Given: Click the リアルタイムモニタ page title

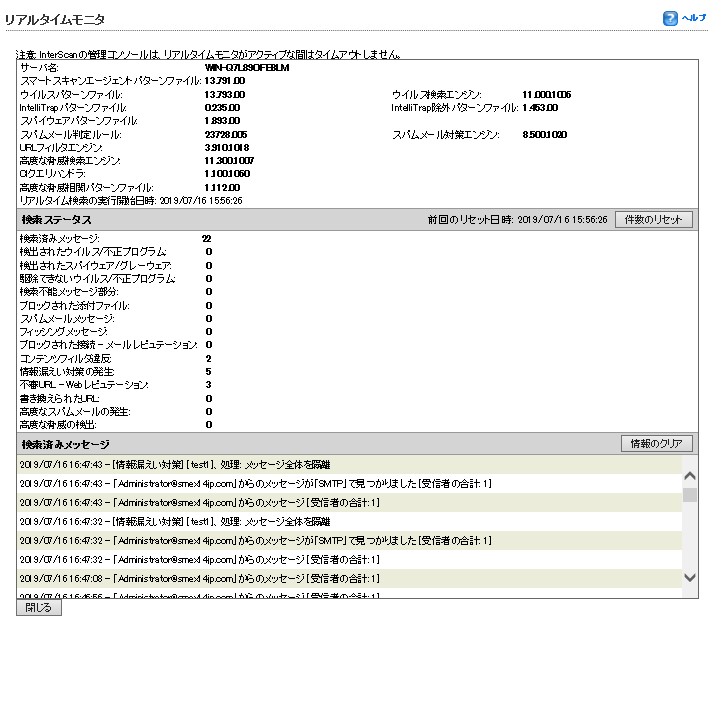Looking at the screenshot, I should click(x=54, y=19).
